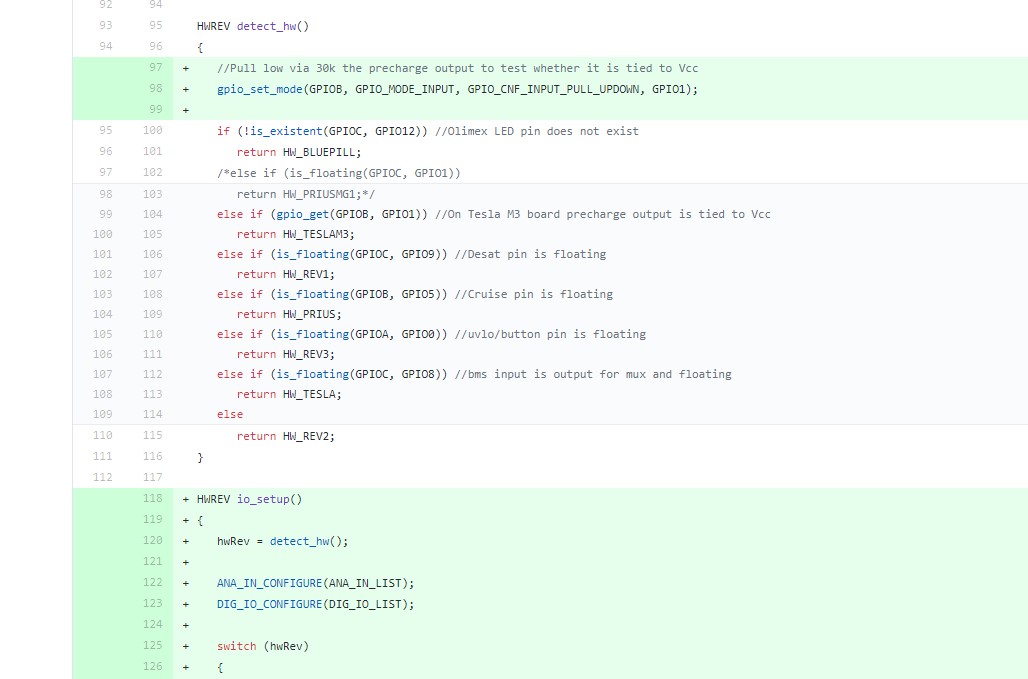Click DIG_IO_CONFIGURE macro call
The height and width of the screenshot is (679, 1028).
(269, 604)
